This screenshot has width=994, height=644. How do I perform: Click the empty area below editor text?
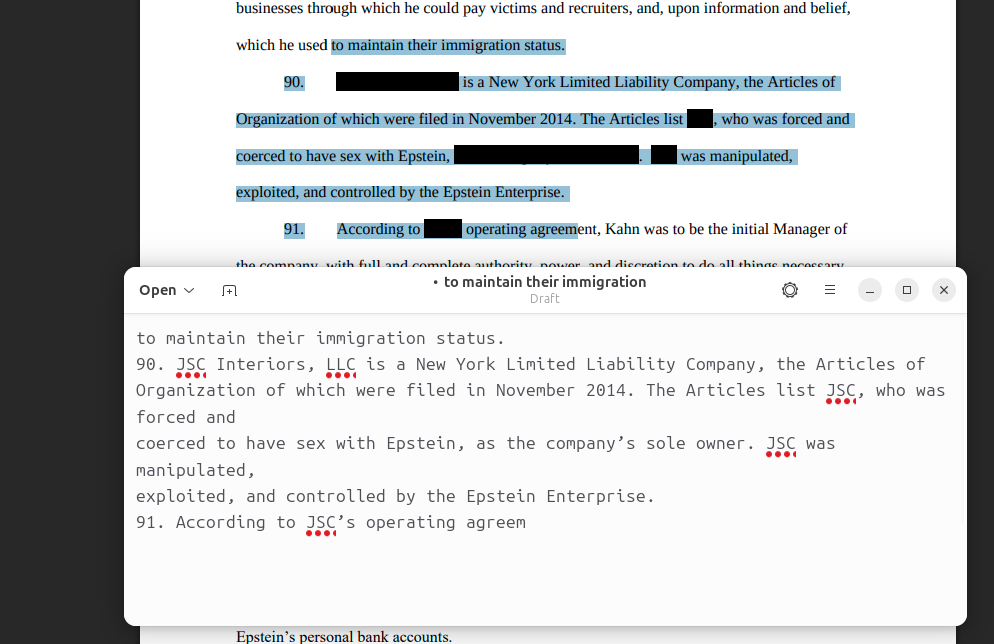pos(545,580)
